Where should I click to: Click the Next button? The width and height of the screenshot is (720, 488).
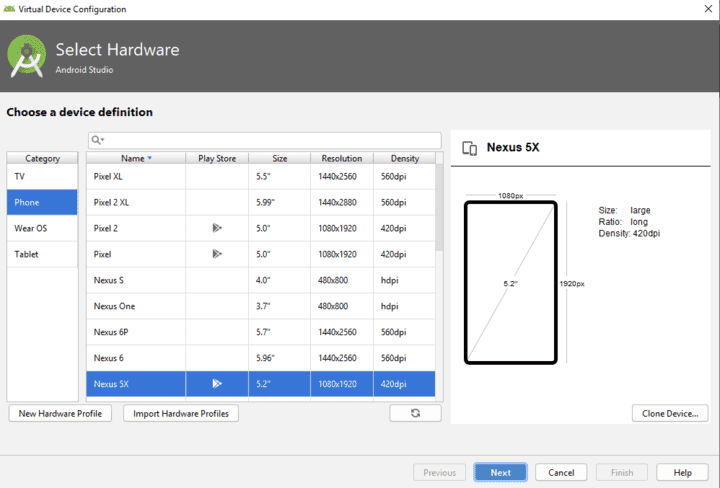coord(500,472)
